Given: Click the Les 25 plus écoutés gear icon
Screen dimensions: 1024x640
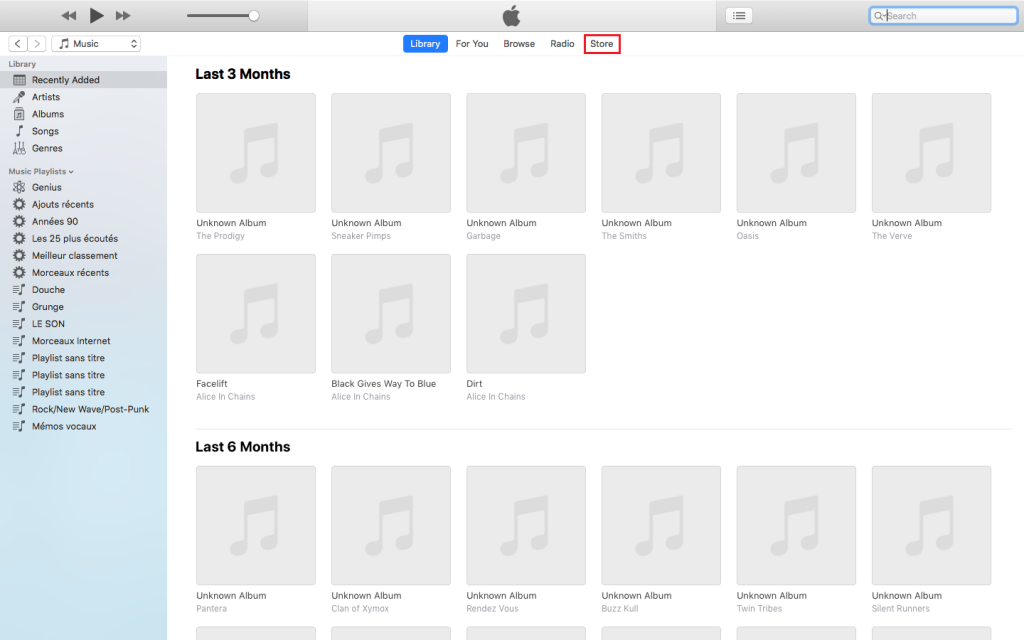Looking at the screenshot, I should click(x=19, y=238).
